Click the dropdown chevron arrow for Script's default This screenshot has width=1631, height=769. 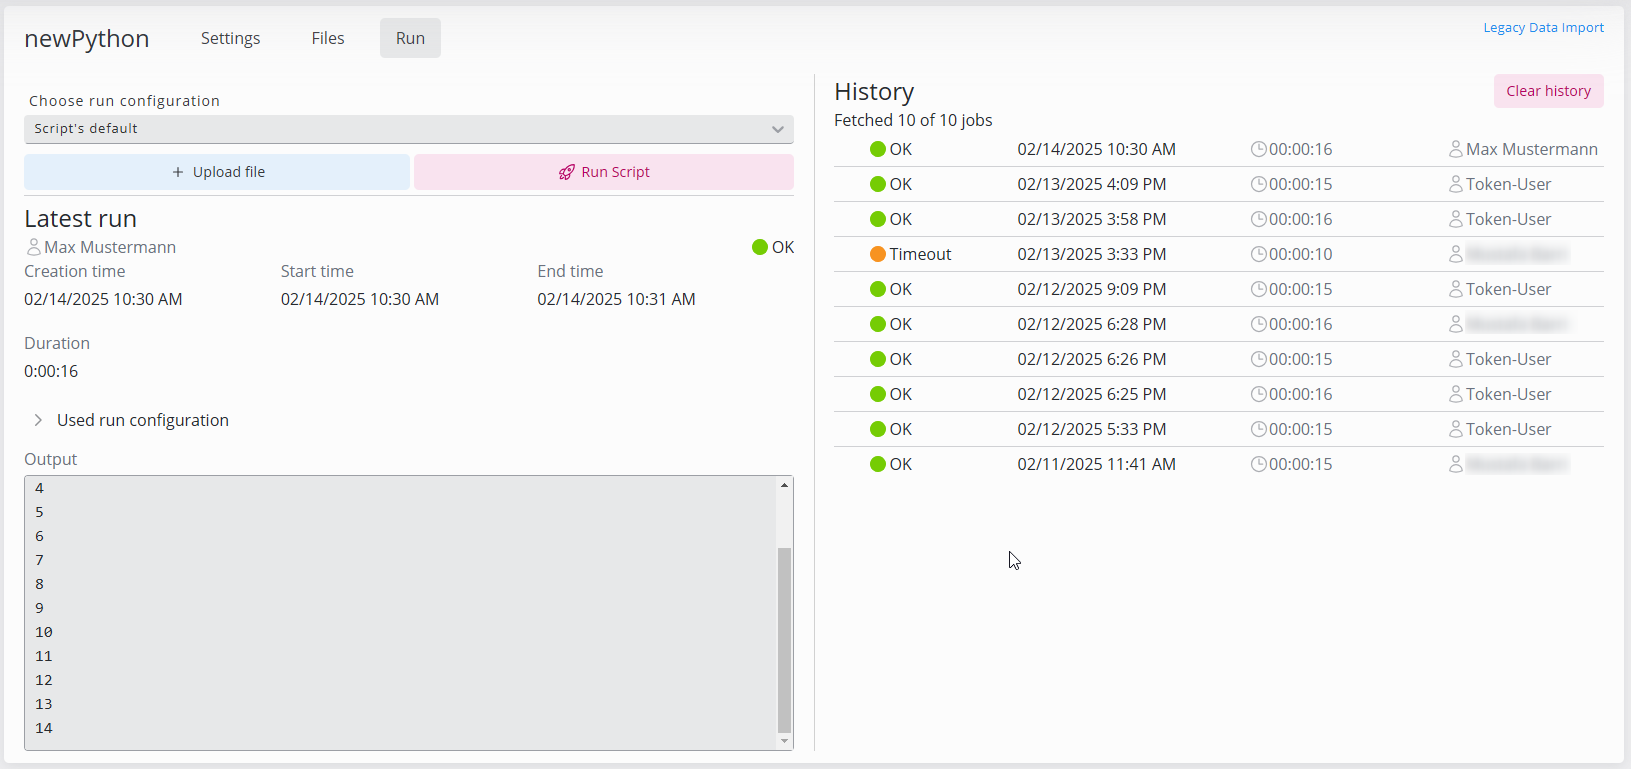[x=777, y=129]
